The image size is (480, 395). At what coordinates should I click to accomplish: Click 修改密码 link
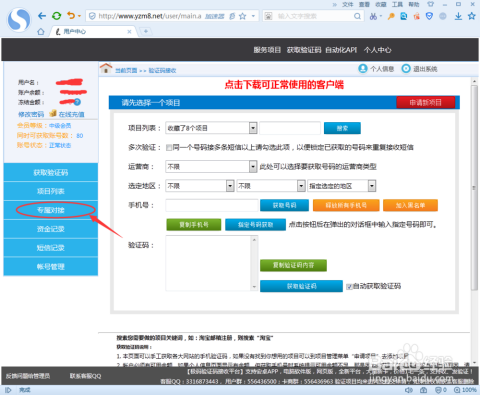(x=31, y=114)
